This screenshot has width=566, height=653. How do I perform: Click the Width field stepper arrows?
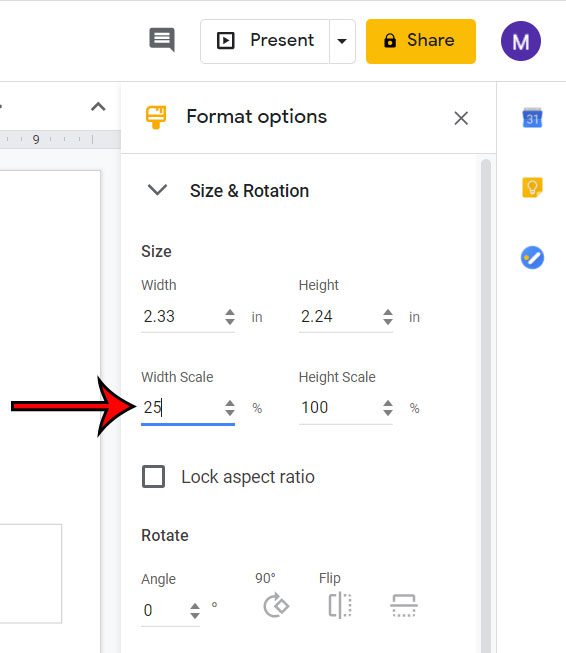230,317
